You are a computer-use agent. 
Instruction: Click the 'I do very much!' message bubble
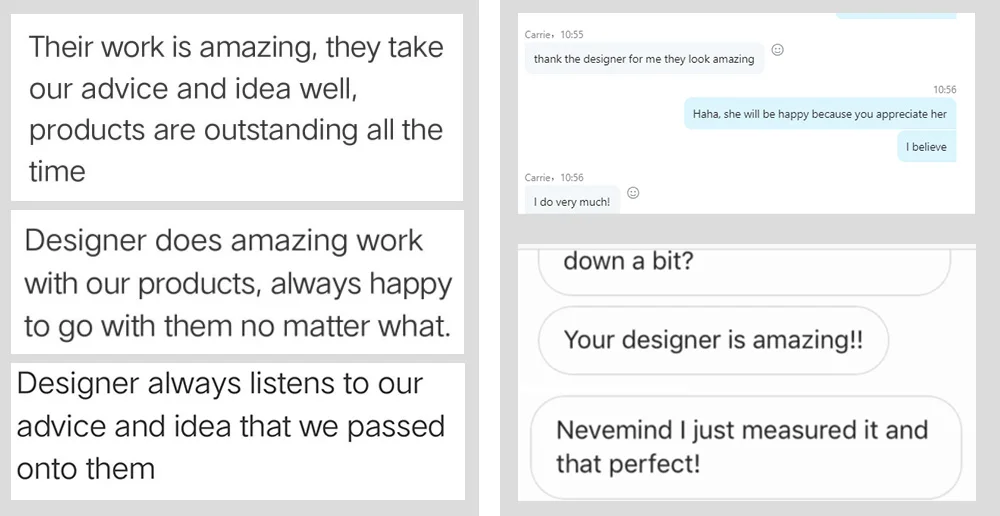pos(571,202)
